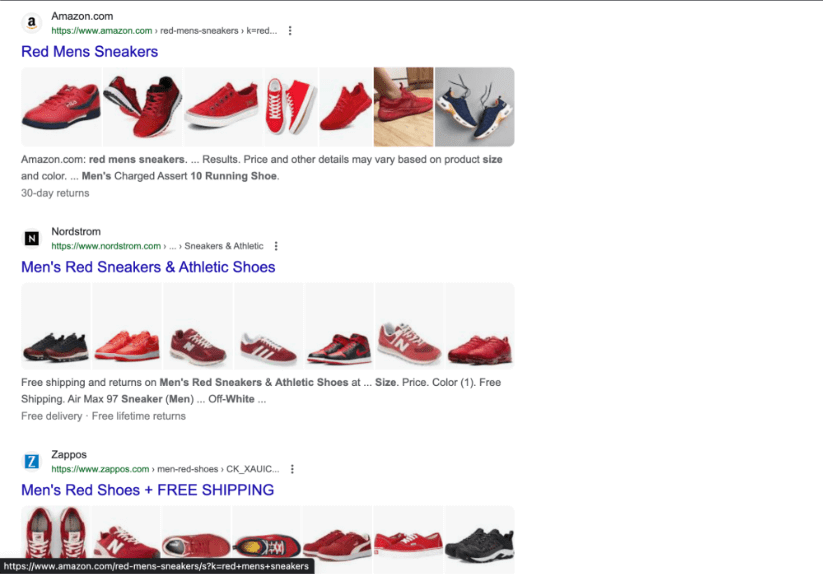Viewport: 823px width, 574px height.
Task: Select Nordstrom bright orange-red sneakers thumbnail
Action: [127, 326]
